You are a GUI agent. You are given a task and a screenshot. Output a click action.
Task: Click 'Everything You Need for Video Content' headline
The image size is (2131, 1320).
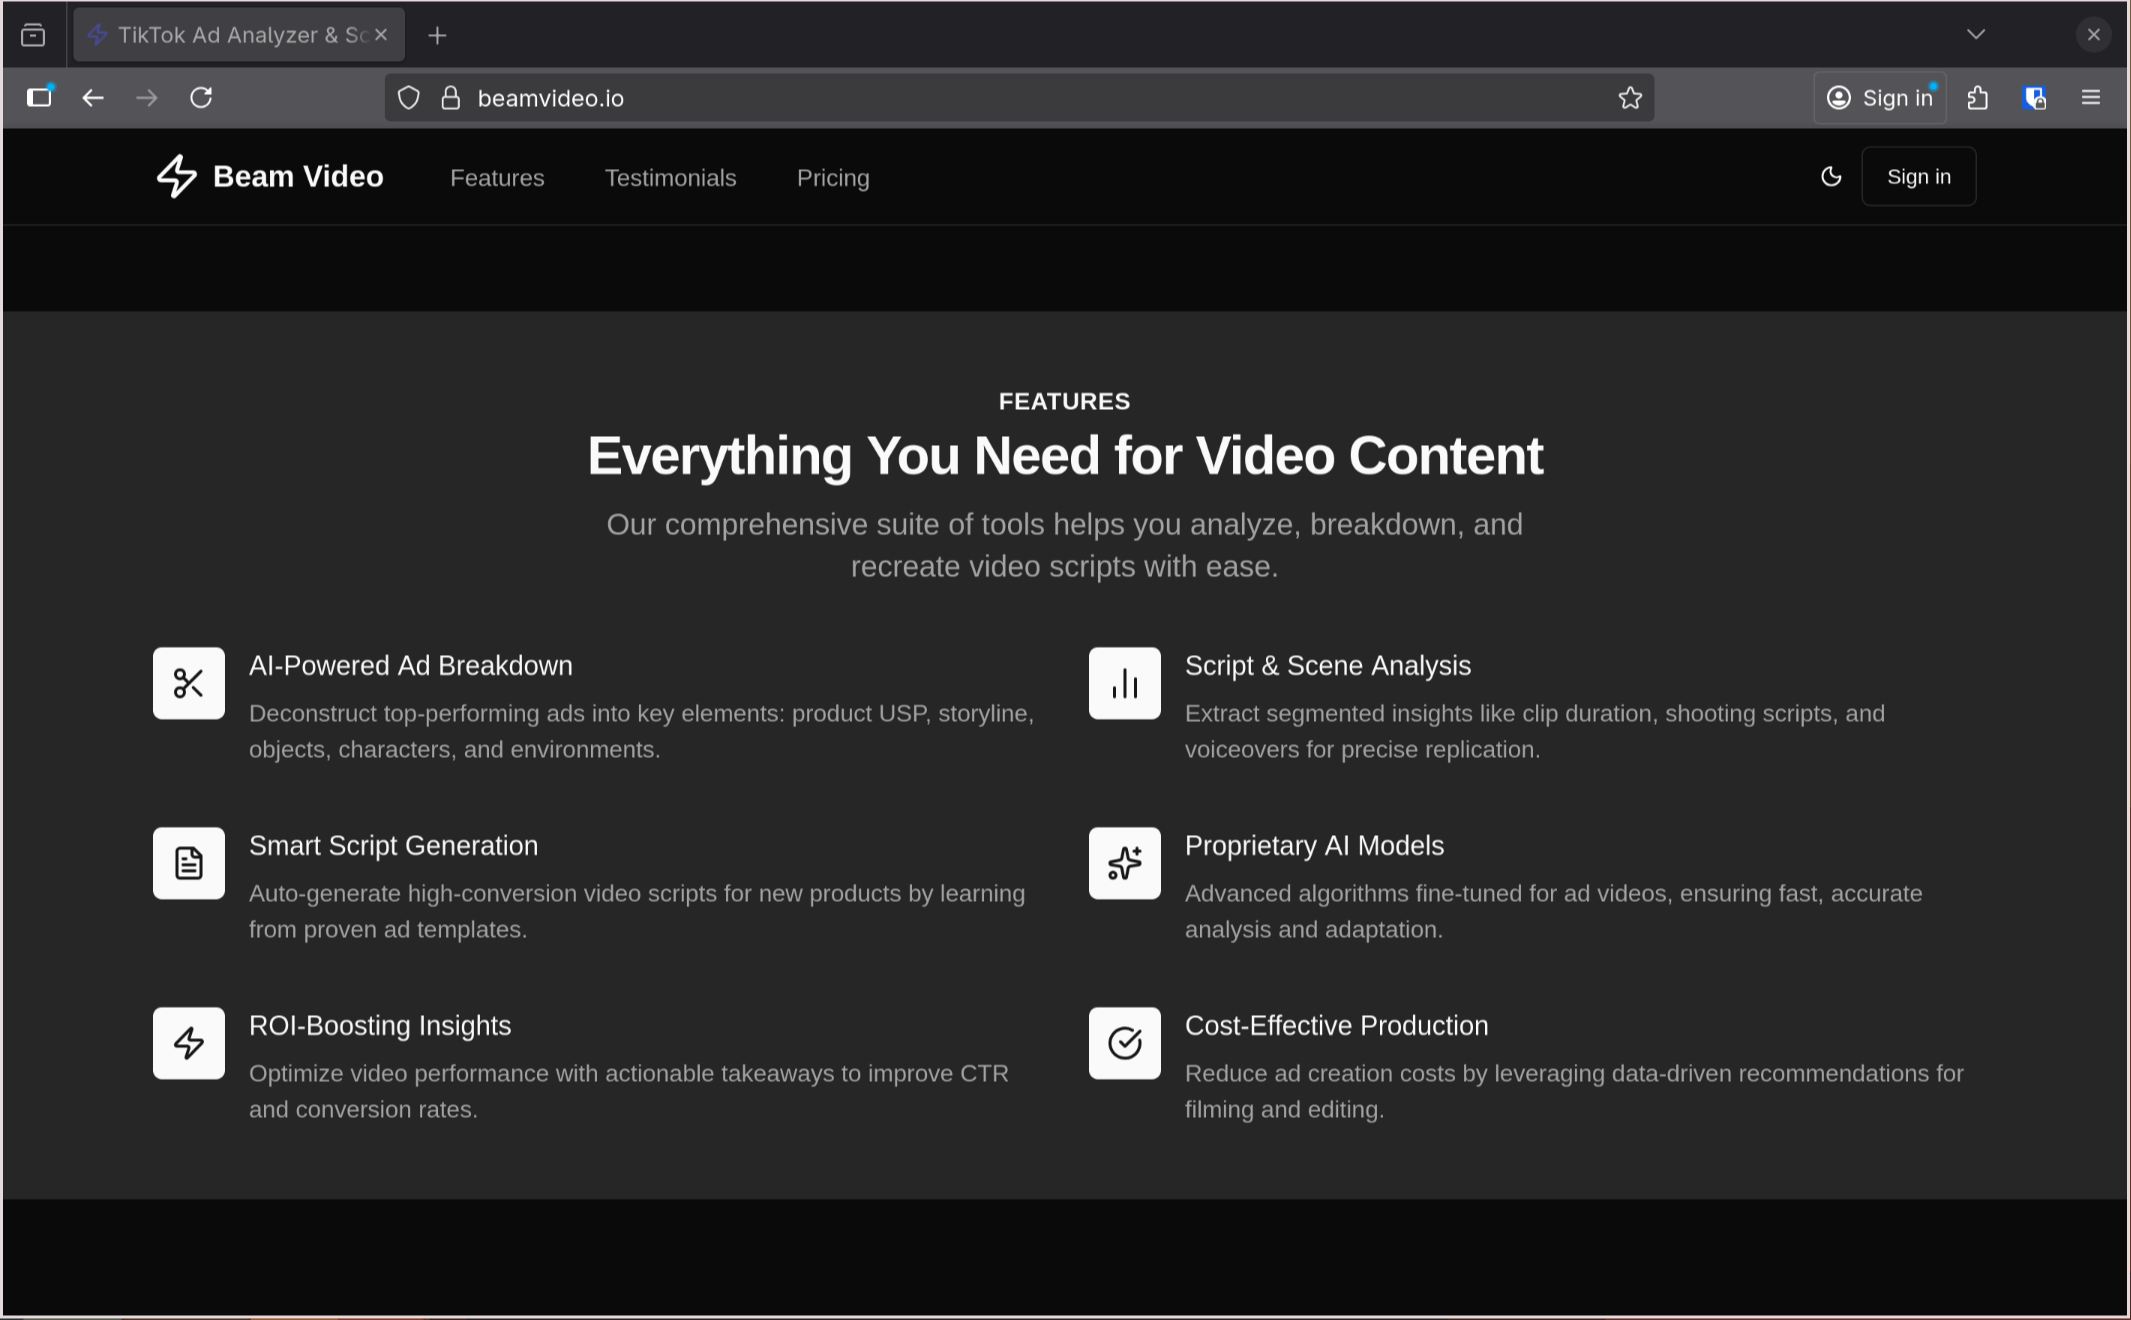pyautogui.click(x=1065, y=456)
